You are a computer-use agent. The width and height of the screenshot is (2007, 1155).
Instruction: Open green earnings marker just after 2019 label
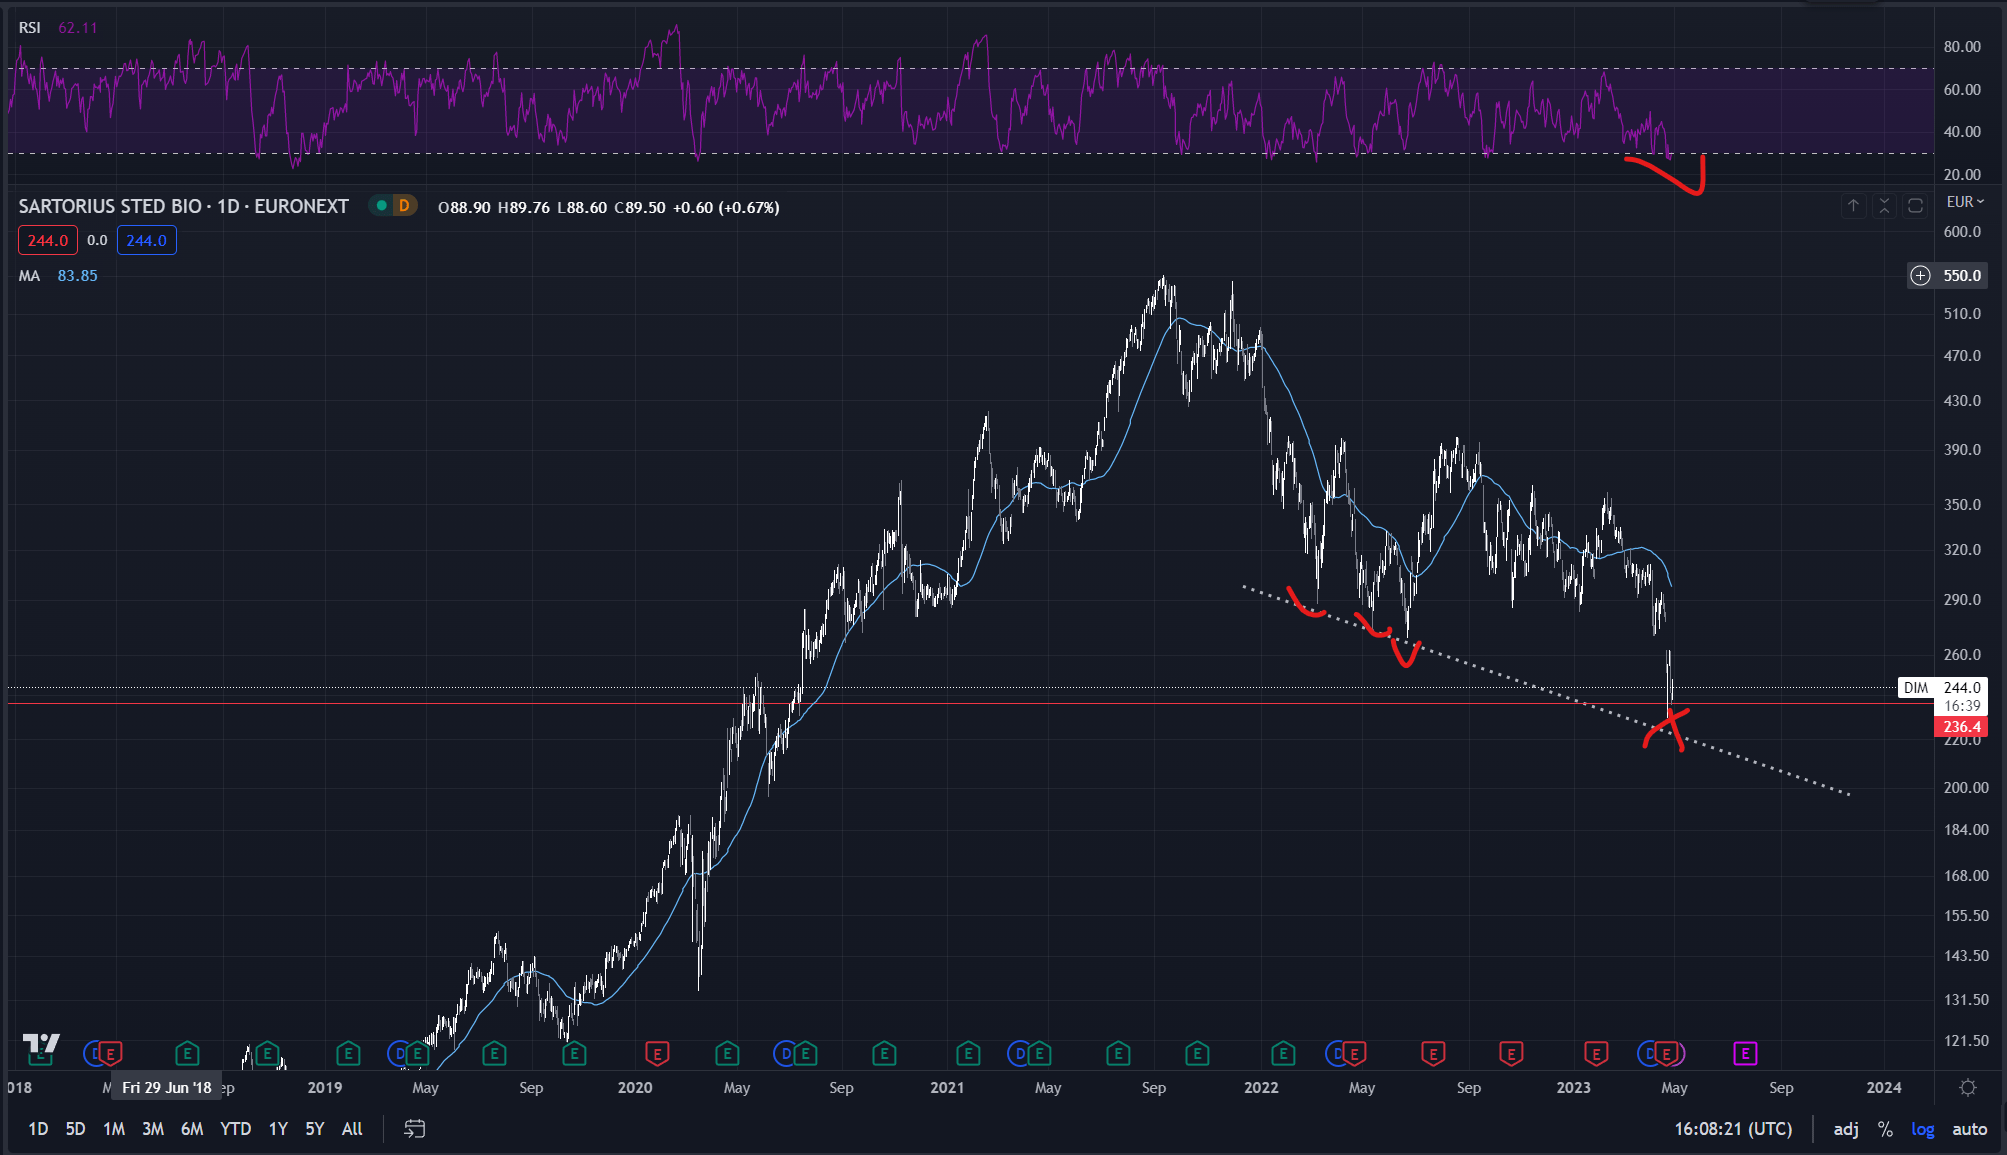click(x=348, y=1053)
